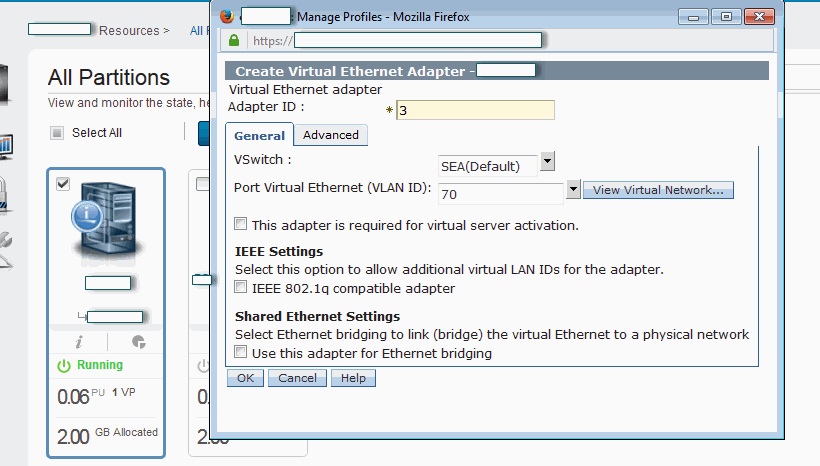Open the monitor chart sidebar icon
820x466 pixels.
[x=5, y=143]
